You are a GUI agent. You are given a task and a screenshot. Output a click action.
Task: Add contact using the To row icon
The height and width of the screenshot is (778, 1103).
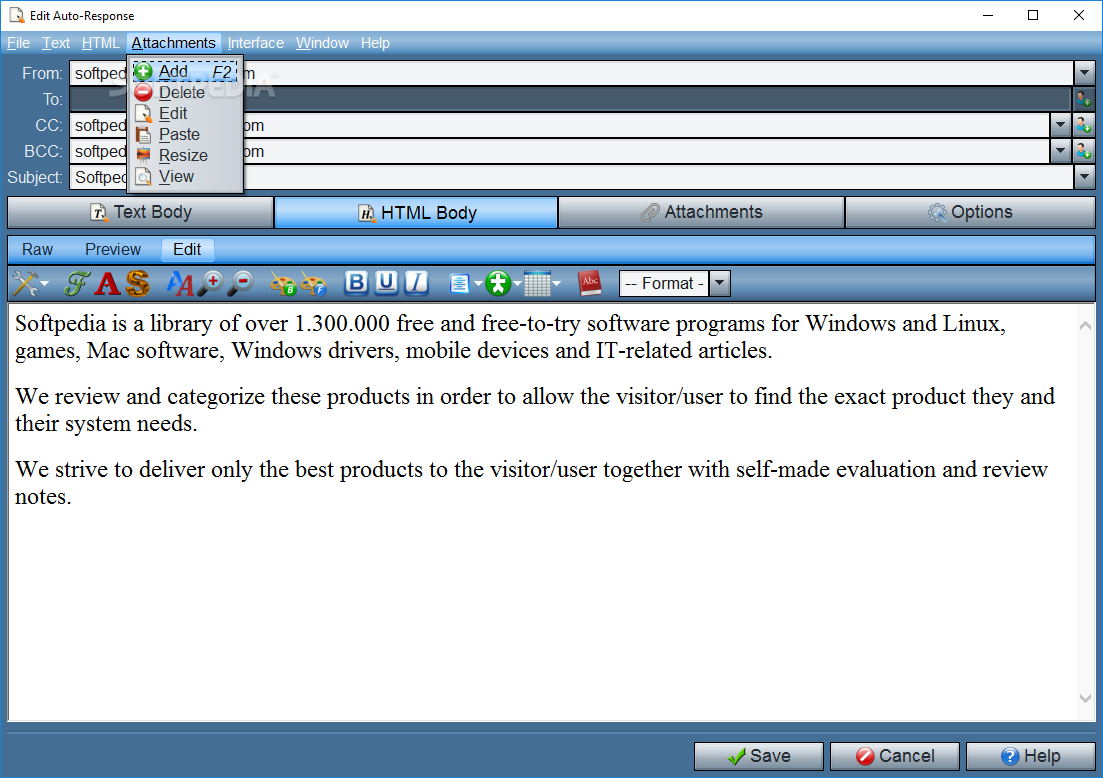[1083, 99]
